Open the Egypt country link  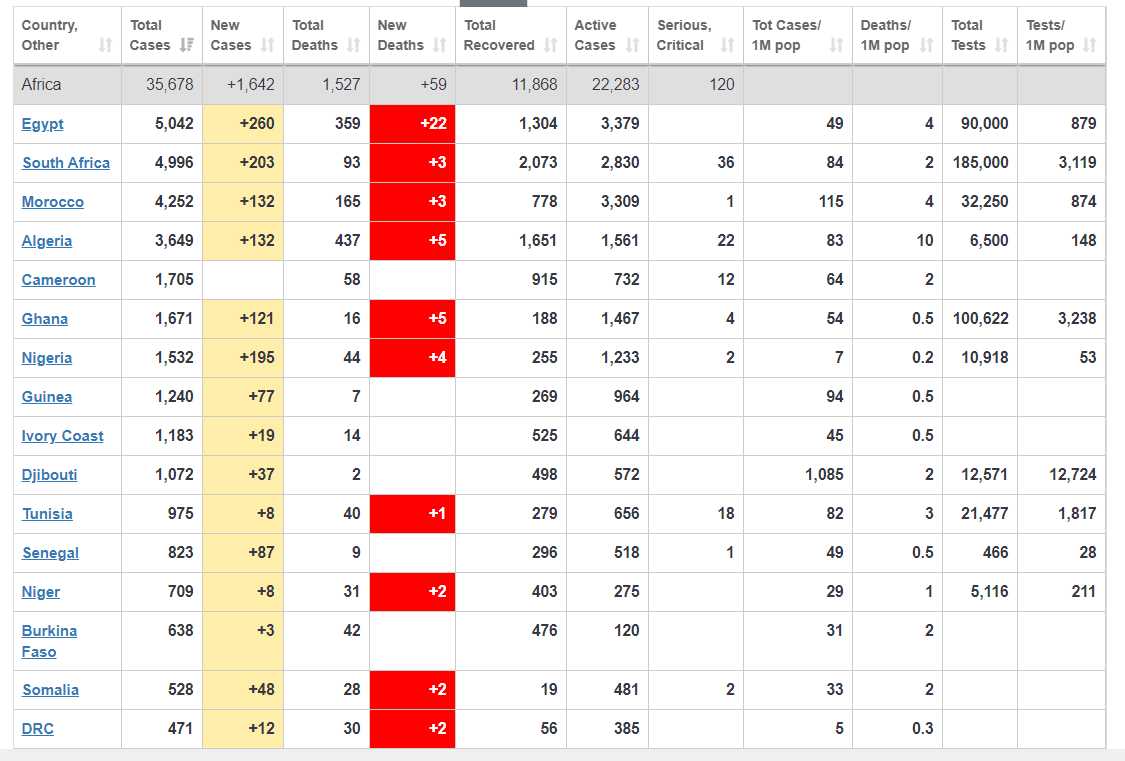click(x=42, y=124)
